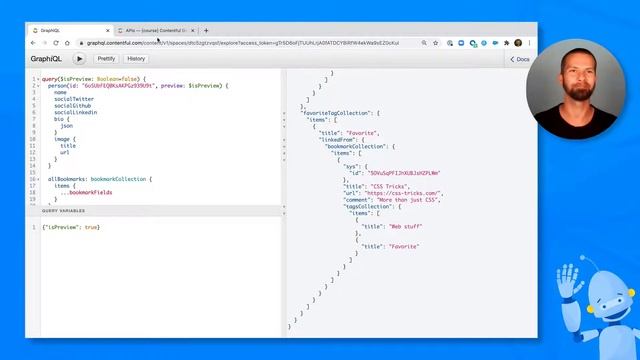The height and width of the screenshot is (360, 640).
Task: Click the json field under bio
Action: point(67,126)
